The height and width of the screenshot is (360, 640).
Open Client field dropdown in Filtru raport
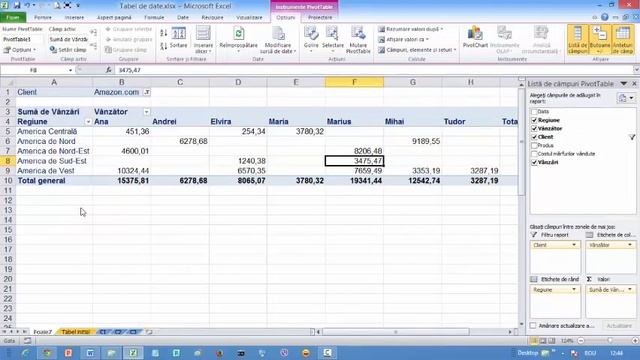pos(574,245)
